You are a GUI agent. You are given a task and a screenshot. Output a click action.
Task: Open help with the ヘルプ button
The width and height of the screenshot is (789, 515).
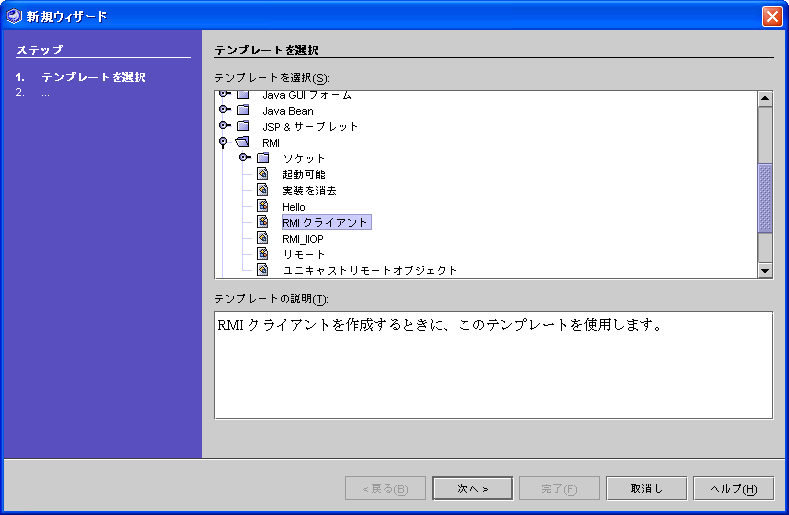coord(732,488)
